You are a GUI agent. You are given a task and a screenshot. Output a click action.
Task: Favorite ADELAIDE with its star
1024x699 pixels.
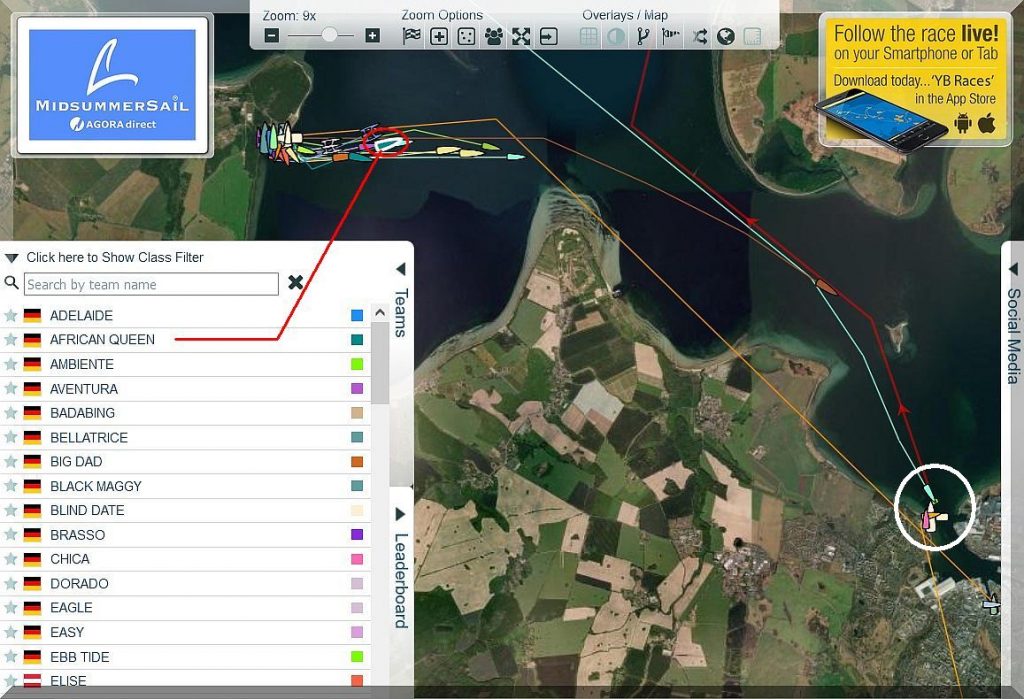pyautogui.click(x=11, y=315)
